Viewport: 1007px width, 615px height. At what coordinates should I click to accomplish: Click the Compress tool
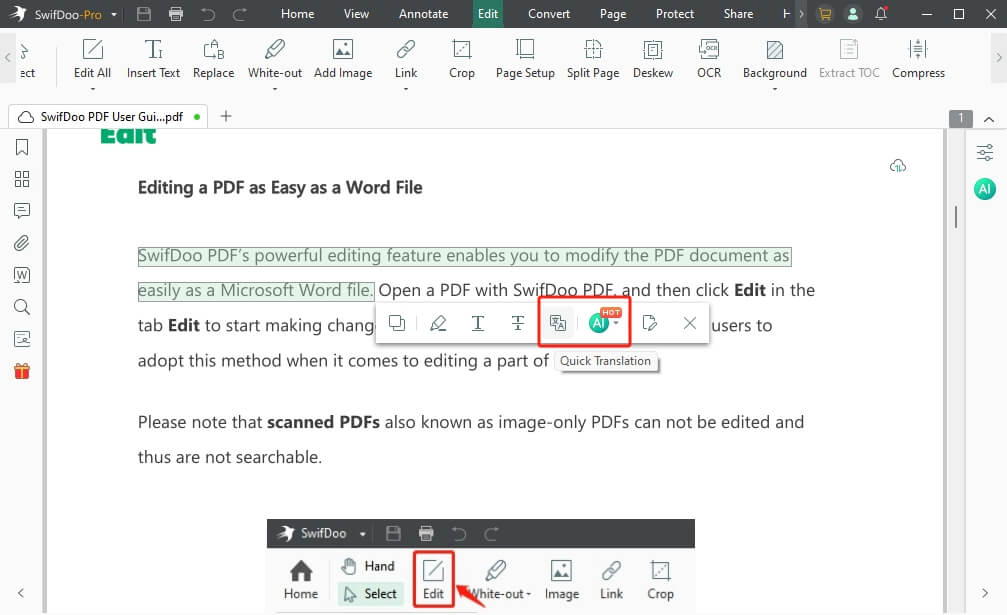click(x=918, y=58)
